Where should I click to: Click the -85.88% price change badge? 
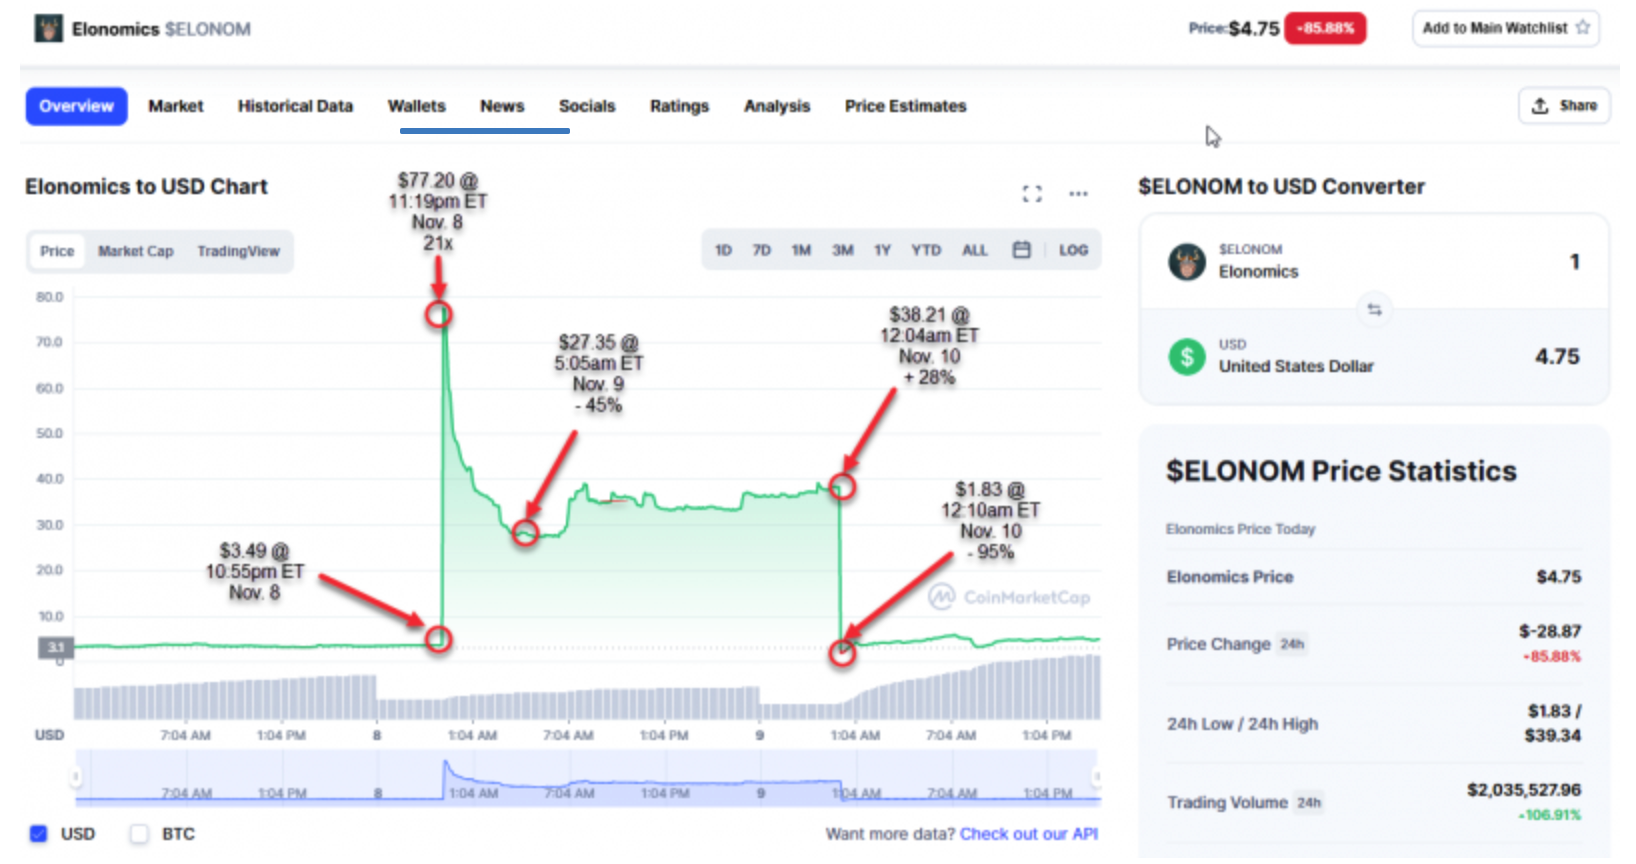(1325, 28)
